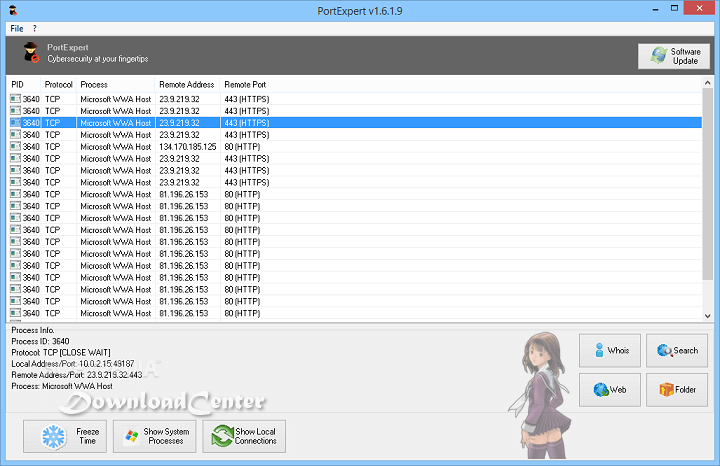Sort by the Protocol column header
Viewport: 720px width, 466px height.
[x=58, y=84]
